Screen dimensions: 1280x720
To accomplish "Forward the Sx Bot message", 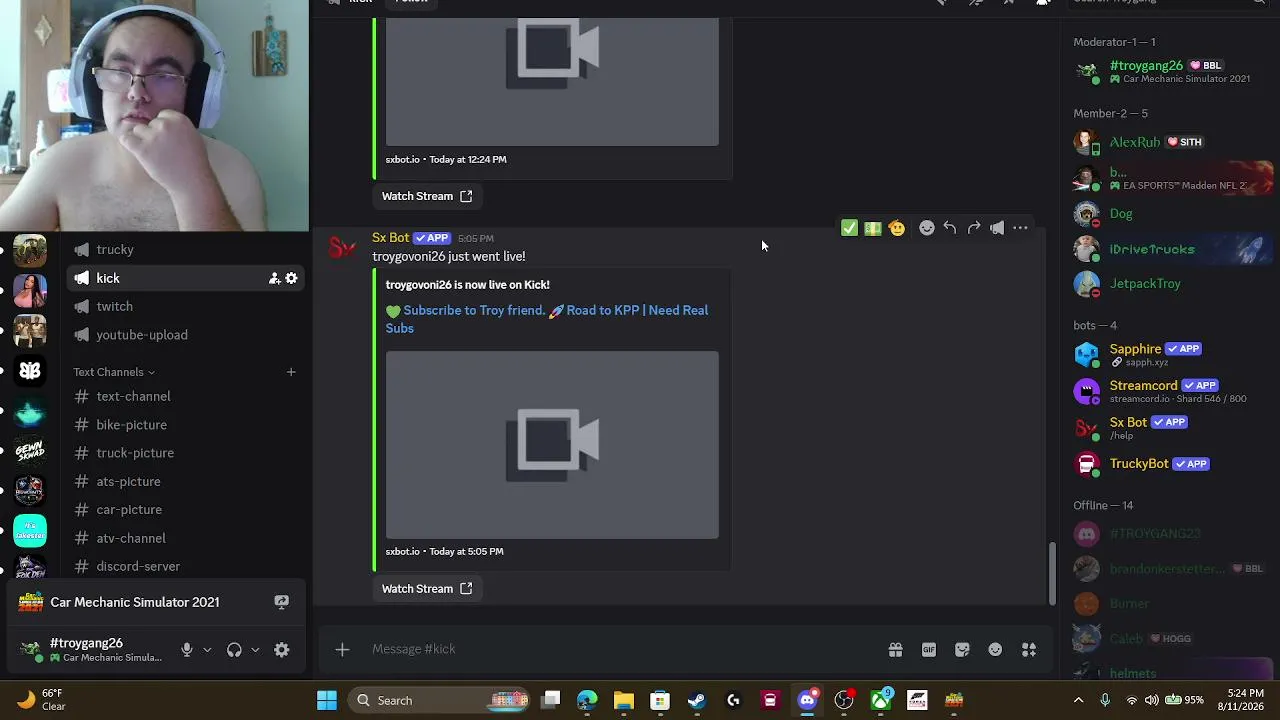I will tap(974, 228).
